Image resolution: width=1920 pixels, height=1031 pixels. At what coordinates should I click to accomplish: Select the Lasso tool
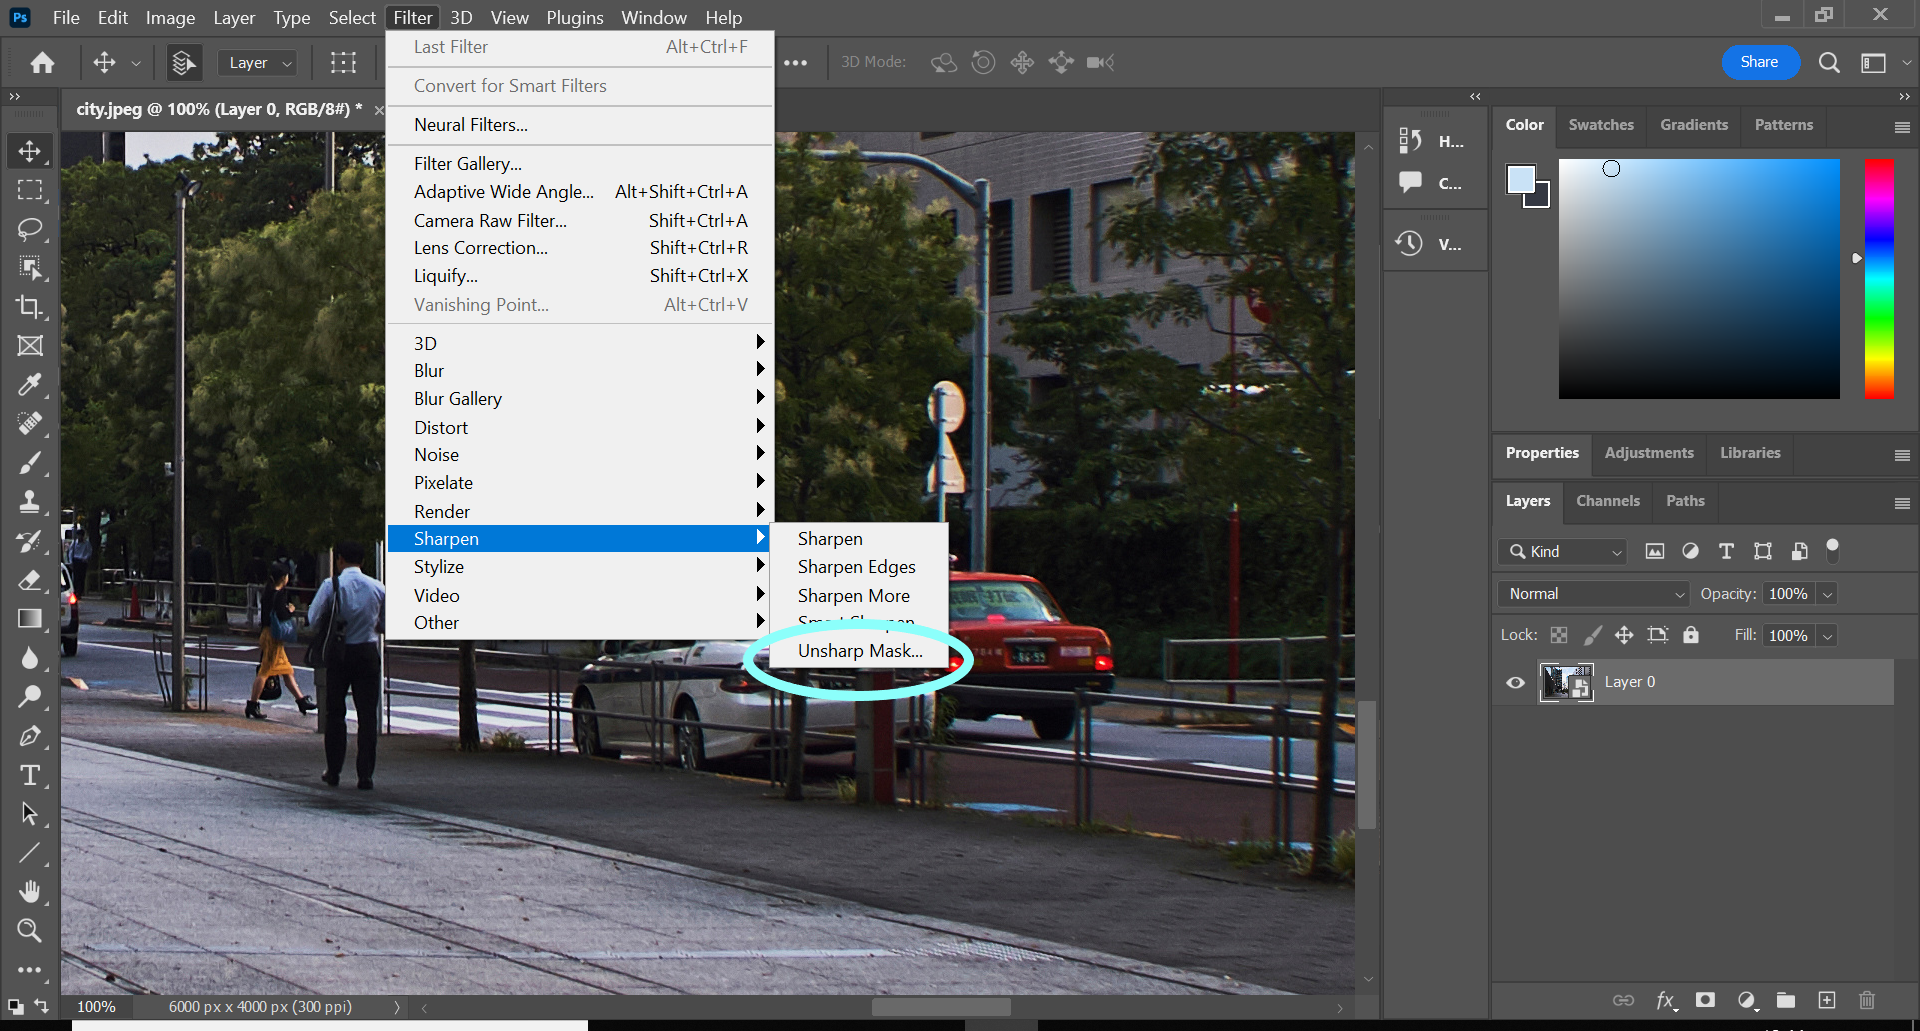tap(30, 229)
